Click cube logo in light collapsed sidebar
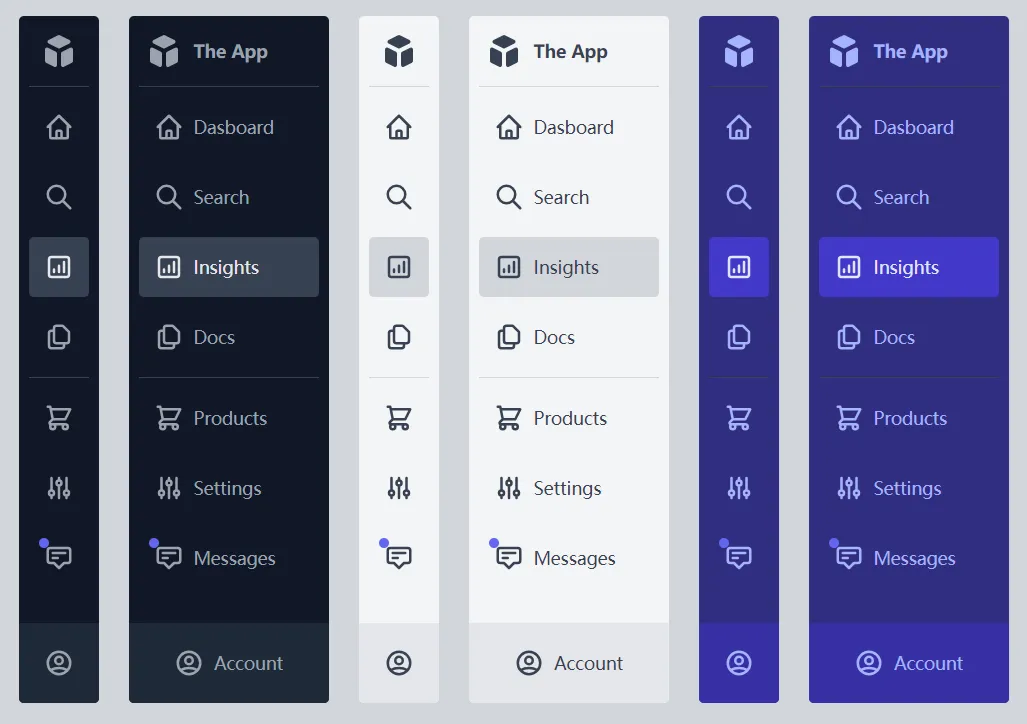The image size is (1027, 724). (399, 51)
